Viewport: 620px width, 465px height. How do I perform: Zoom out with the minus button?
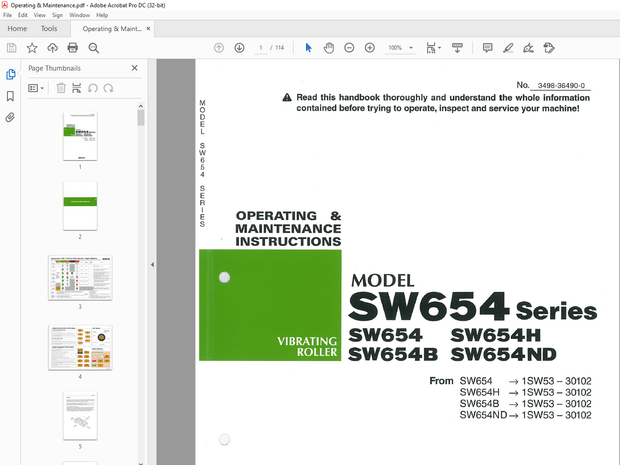tap(349, 48)
